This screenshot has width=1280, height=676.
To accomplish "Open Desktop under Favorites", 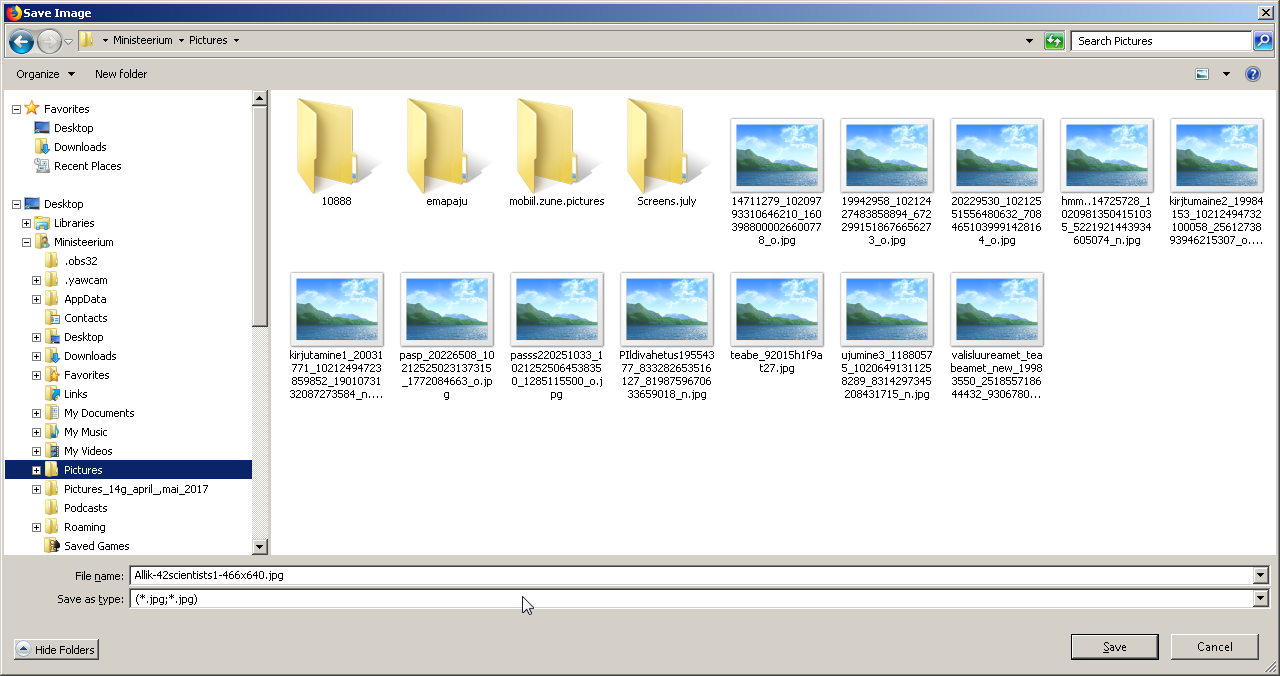I will coord(73,128).
